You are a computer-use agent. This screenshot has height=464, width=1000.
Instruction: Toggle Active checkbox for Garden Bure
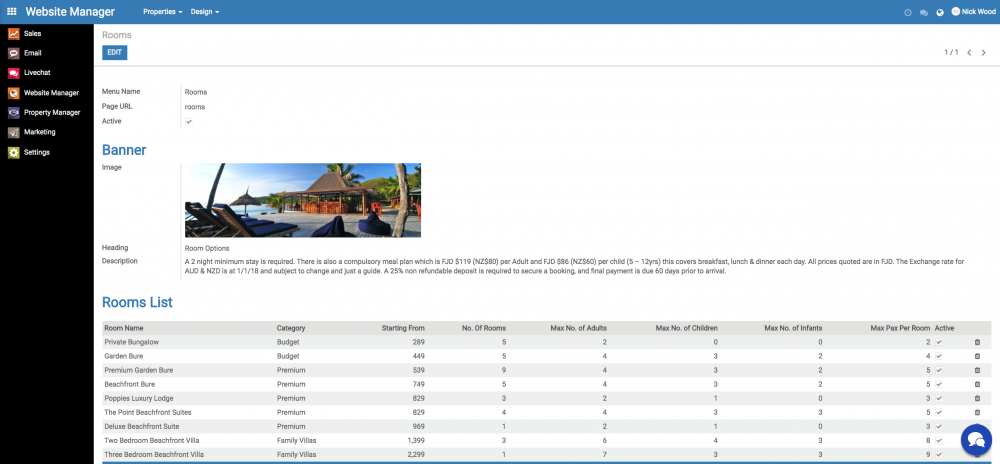click(939, 356)
